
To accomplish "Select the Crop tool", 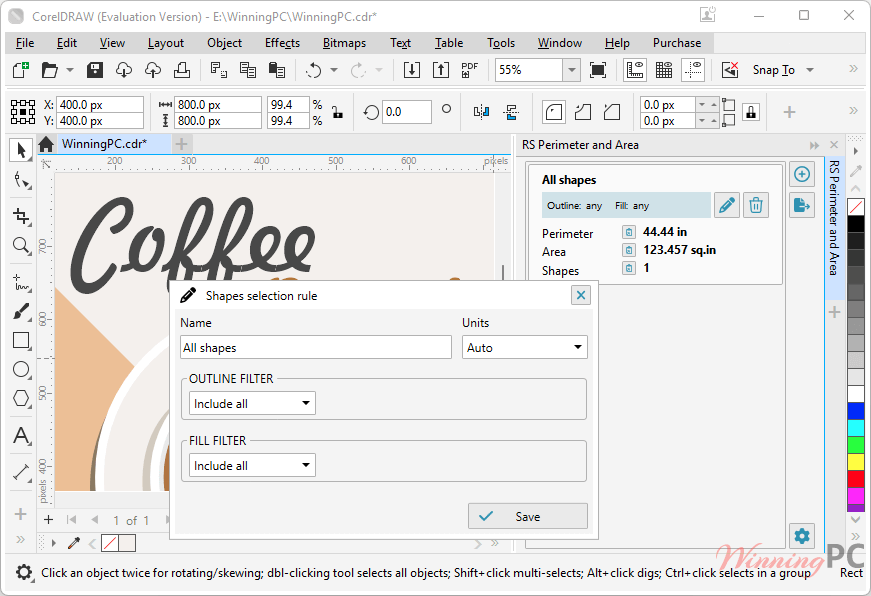I will [21, 216].
